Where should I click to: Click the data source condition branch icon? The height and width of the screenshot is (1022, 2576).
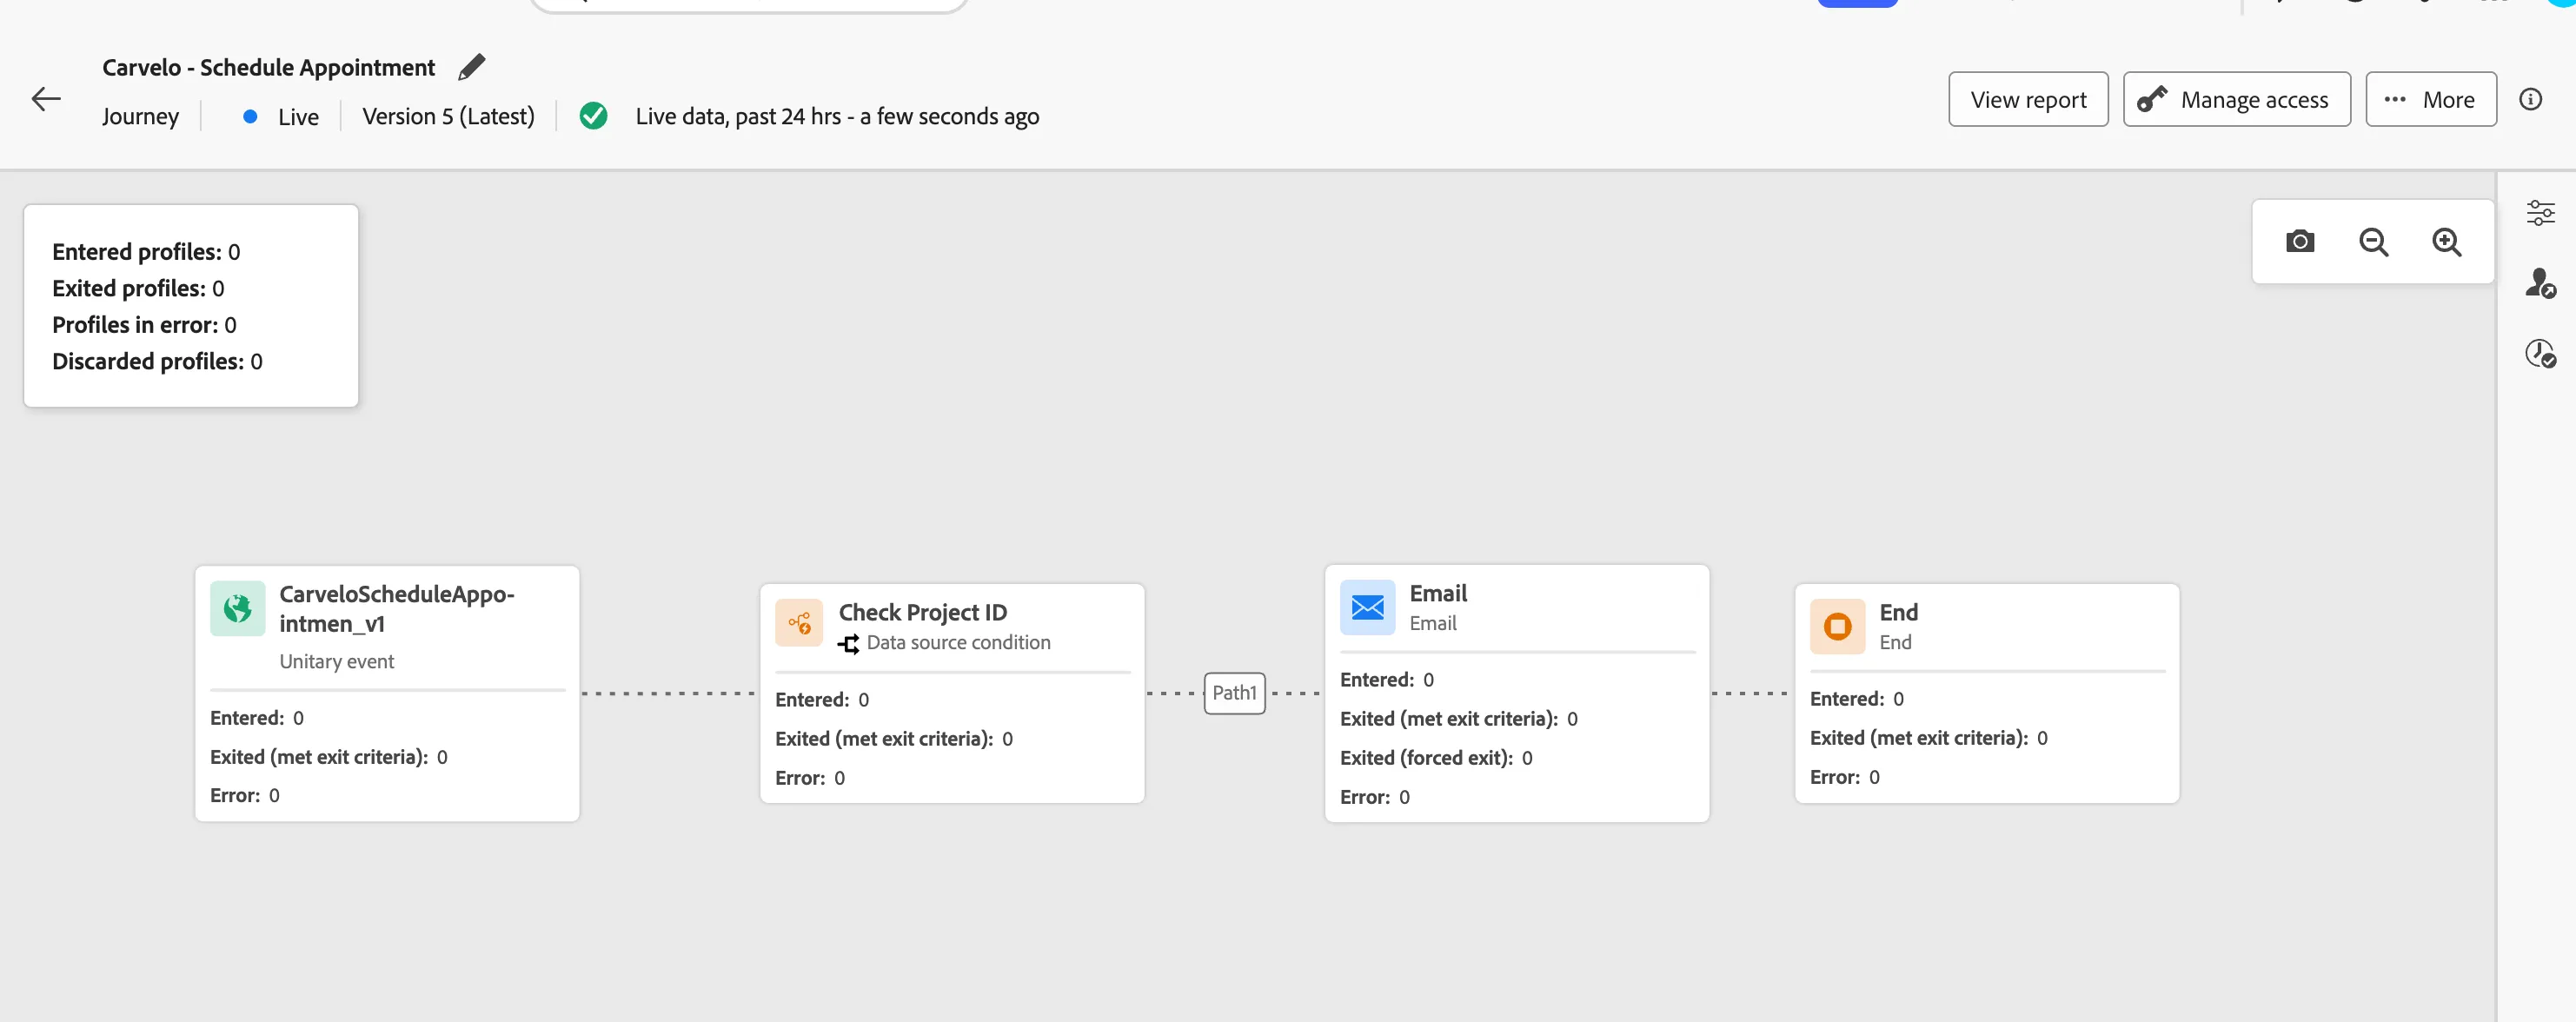click(849, 643)
